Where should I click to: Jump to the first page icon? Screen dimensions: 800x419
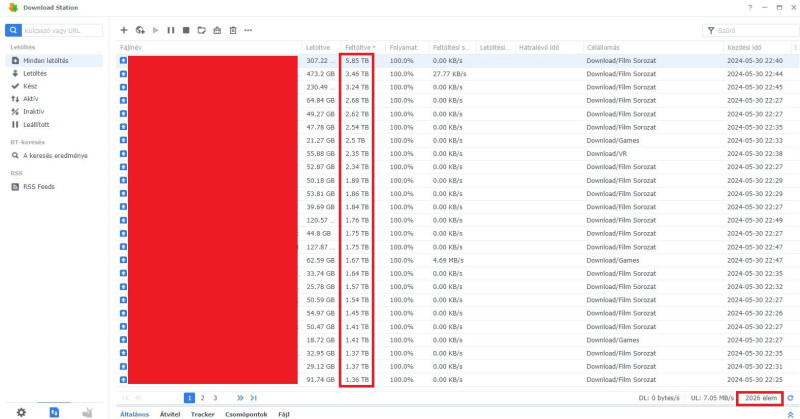pos(125,398)
